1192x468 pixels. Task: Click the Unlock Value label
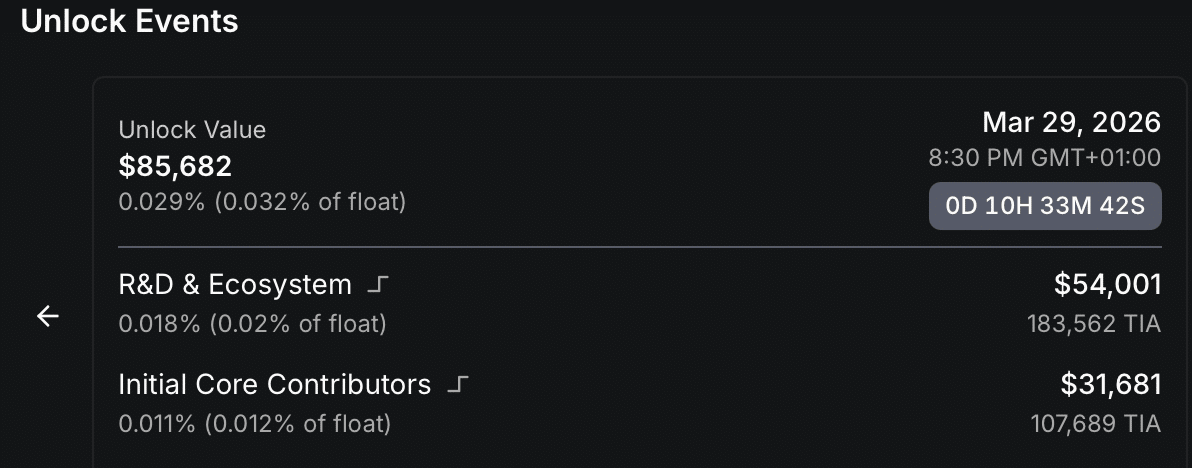pos(192,130)
